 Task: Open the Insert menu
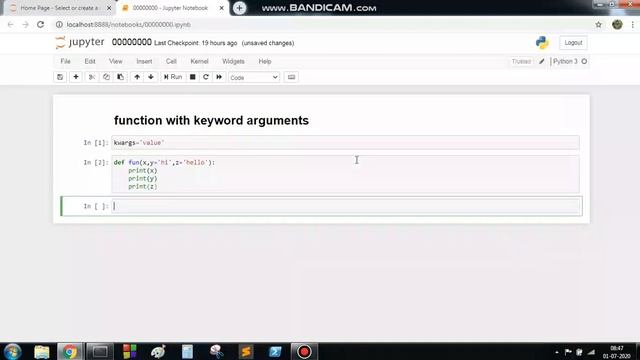tap(144, 61)
